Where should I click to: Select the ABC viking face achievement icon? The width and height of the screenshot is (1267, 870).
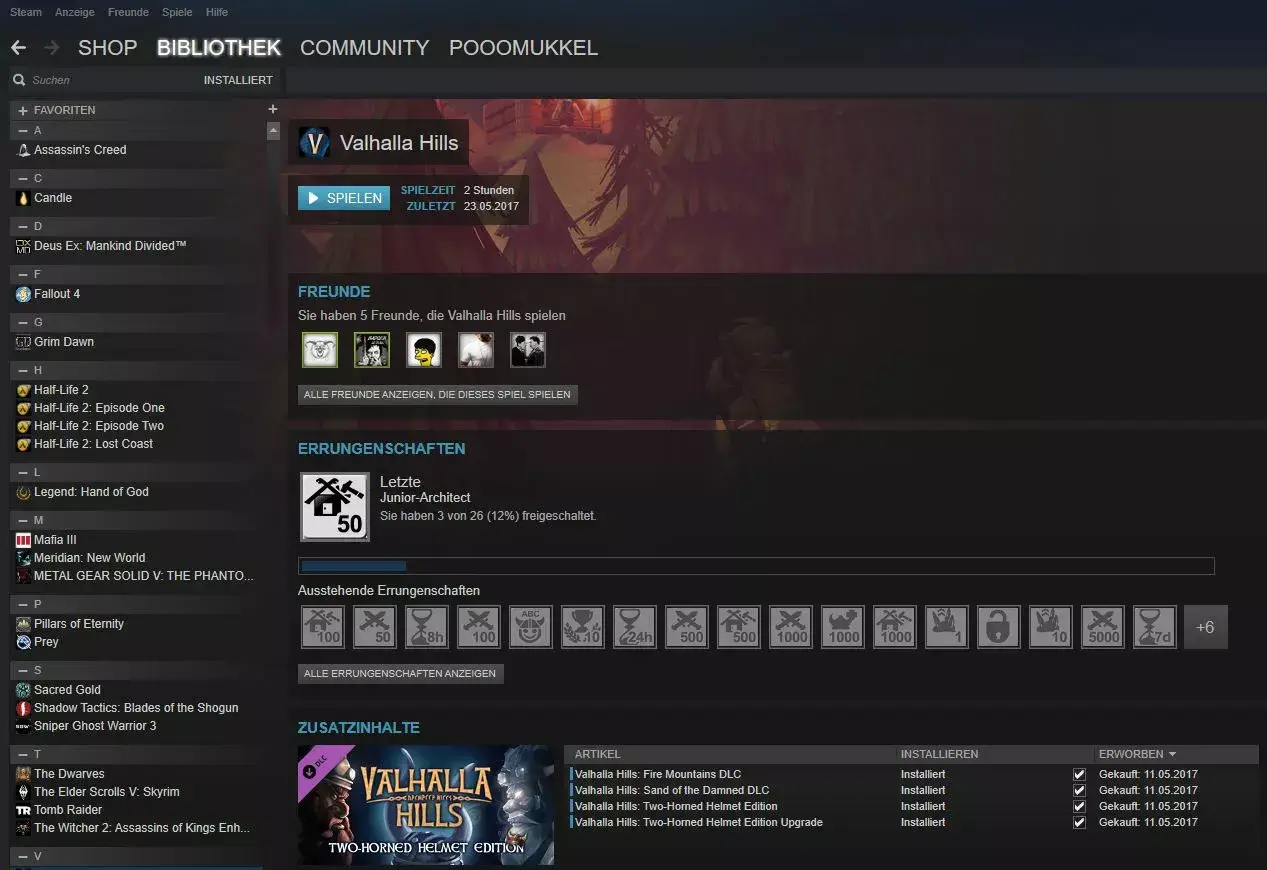click(x=531, y=627)
